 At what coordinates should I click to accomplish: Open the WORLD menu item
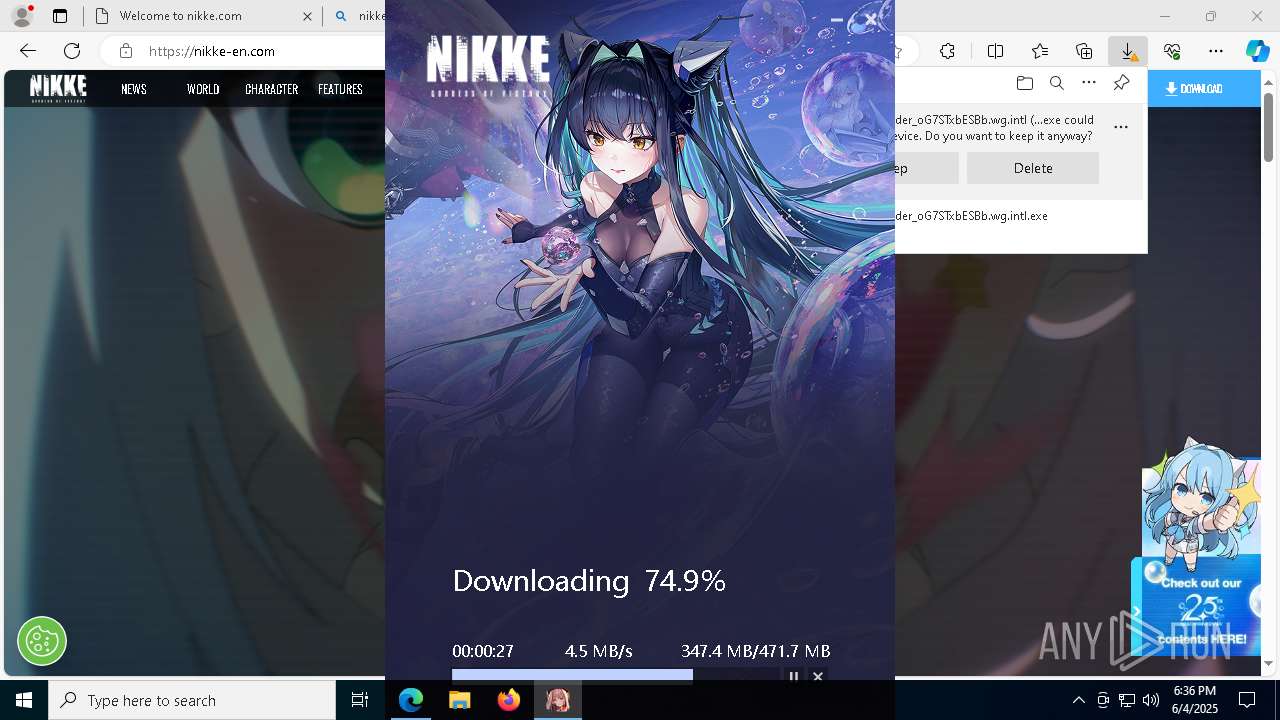203,89
